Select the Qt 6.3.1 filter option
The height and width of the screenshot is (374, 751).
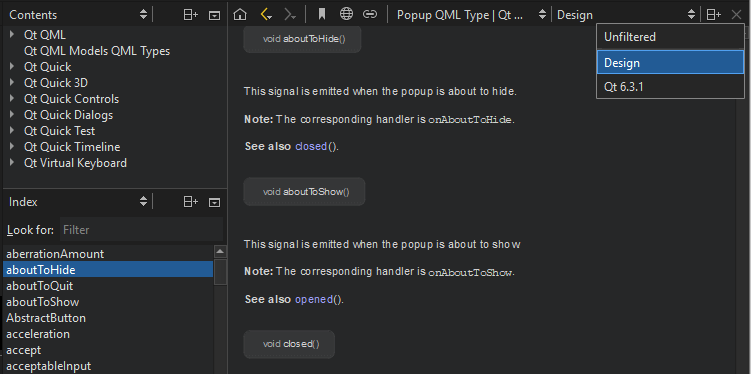click(670, 87)
